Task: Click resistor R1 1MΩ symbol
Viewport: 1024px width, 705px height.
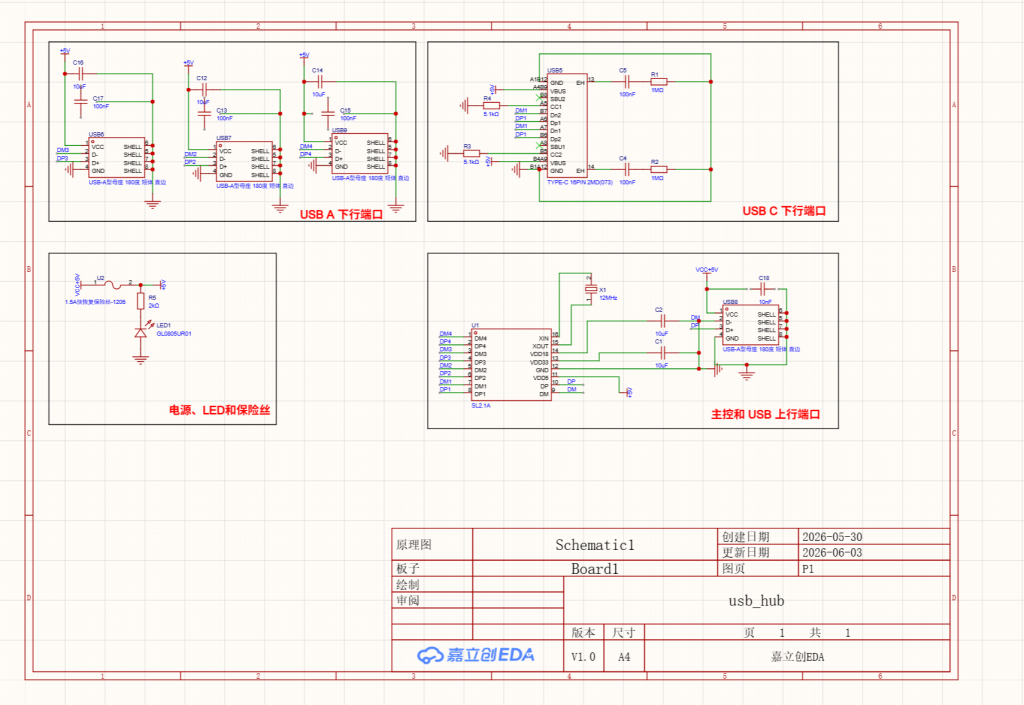Action: 658,82
